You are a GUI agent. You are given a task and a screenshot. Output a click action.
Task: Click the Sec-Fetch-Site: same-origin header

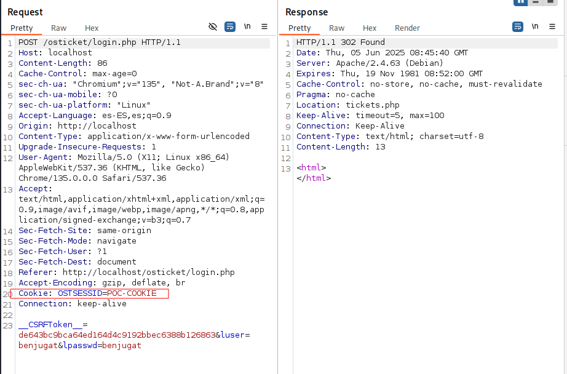pos(85,231)
